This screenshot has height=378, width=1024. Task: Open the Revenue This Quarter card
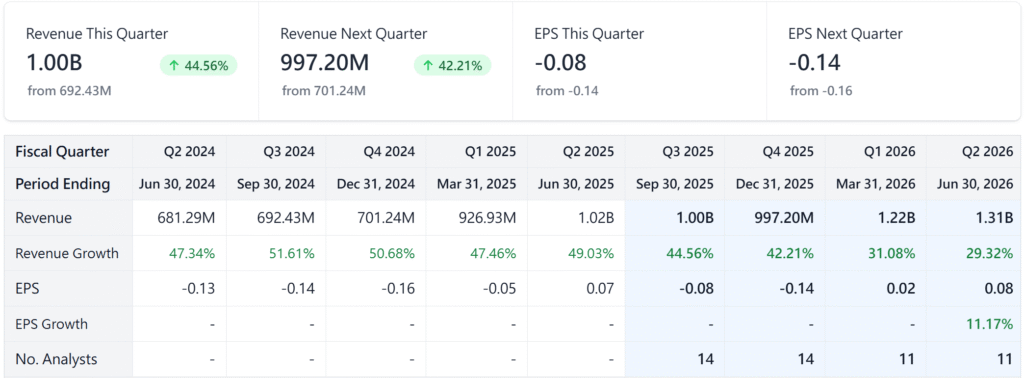pyautogui.click(x=132, y=61)
